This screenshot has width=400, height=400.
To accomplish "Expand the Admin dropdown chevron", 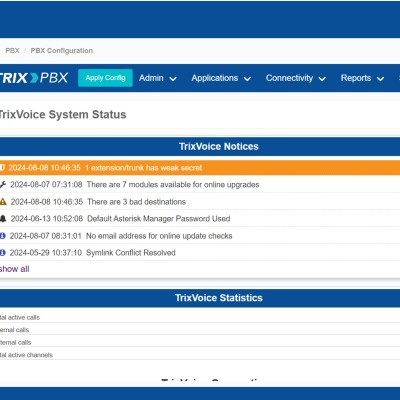I will pos(173,79).
